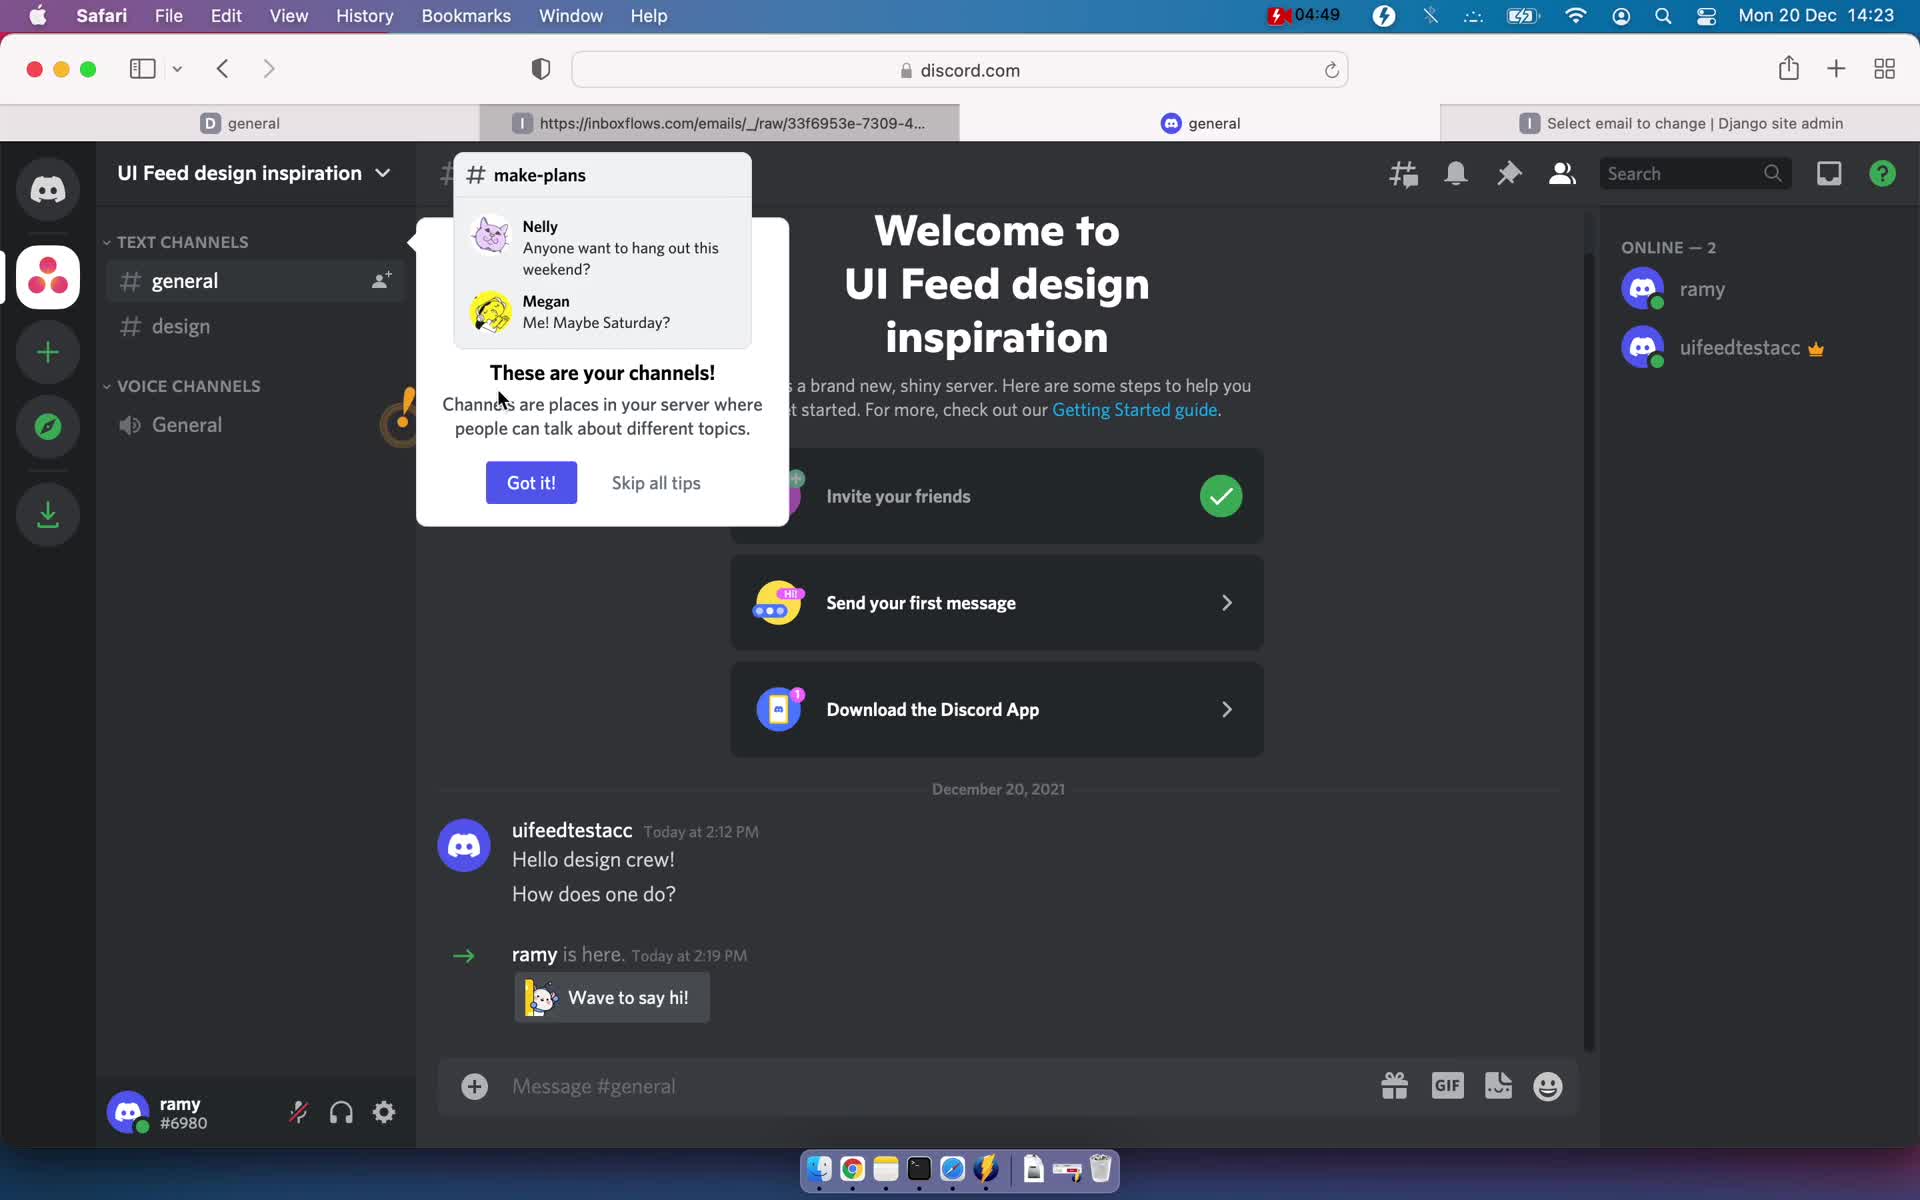Select the Download the Discord App option
This screenshot has width=1920, height=1200.
[997, 709]
